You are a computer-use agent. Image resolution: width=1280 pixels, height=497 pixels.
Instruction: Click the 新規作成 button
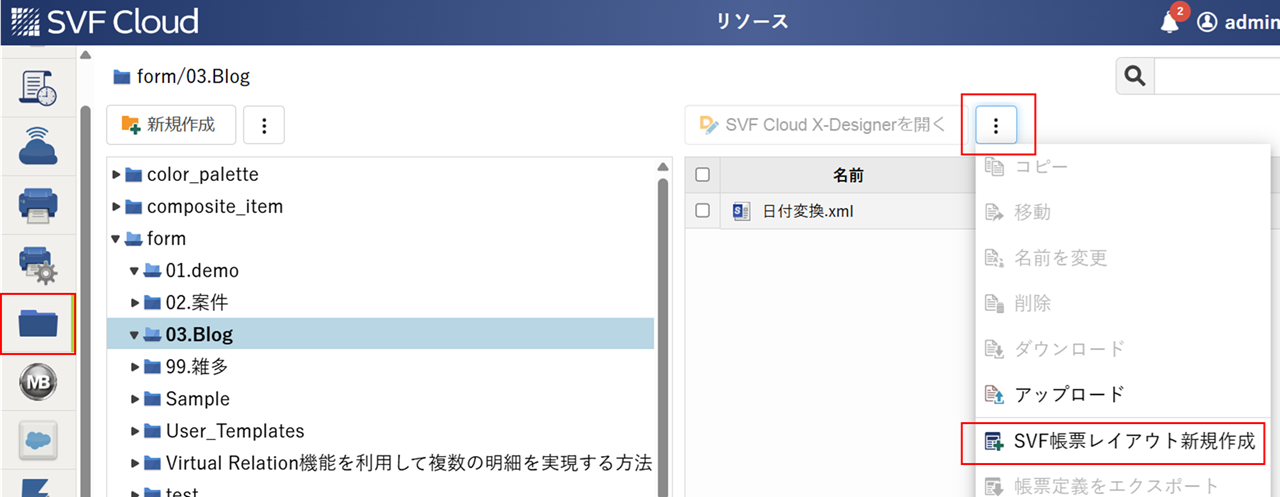pos(170,125)
